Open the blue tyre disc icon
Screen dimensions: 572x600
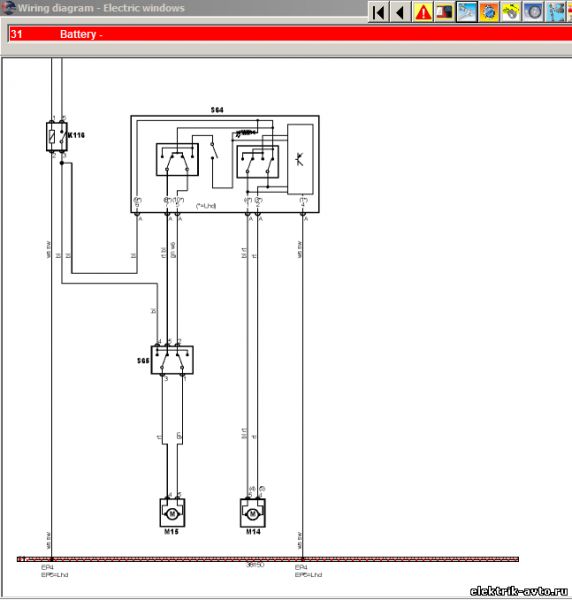[x=533, y=12]
